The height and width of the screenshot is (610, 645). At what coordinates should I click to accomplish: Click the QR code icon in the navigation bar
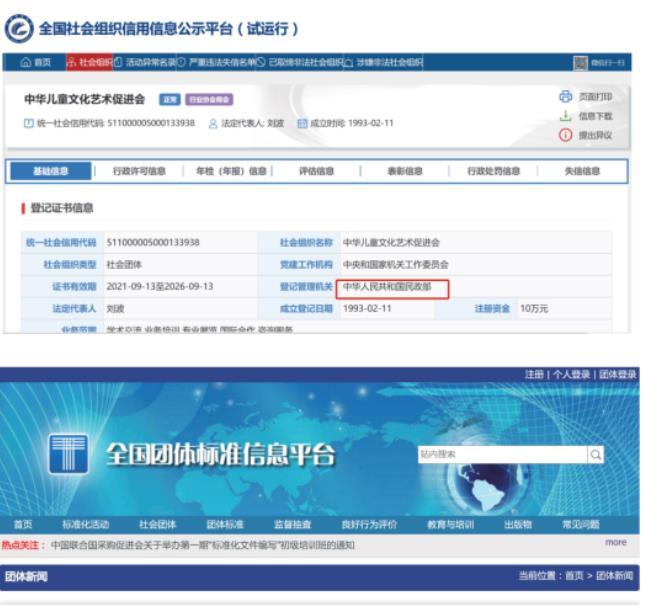[x=580, y=63]
